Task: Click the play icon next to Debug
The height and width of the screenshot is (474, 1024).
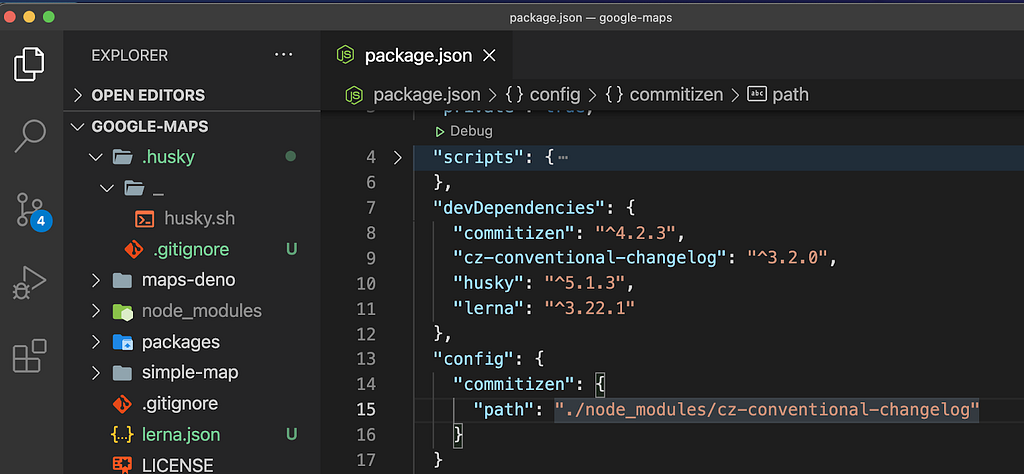Action: click(440, 132)
